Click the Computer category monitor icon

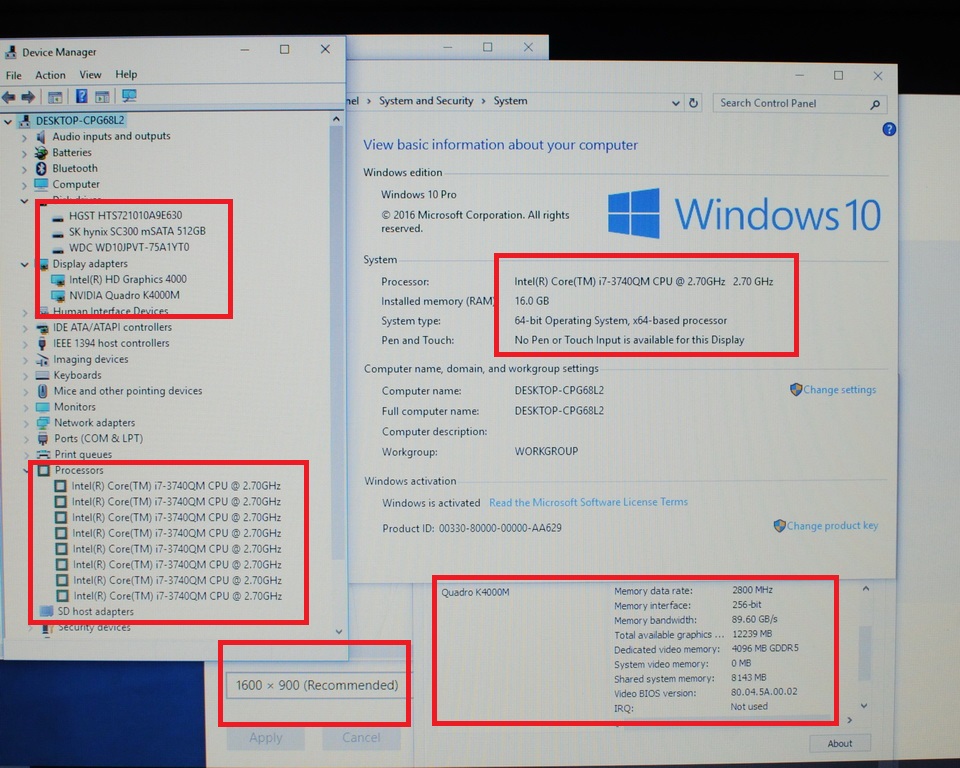(x=41, y=184)
